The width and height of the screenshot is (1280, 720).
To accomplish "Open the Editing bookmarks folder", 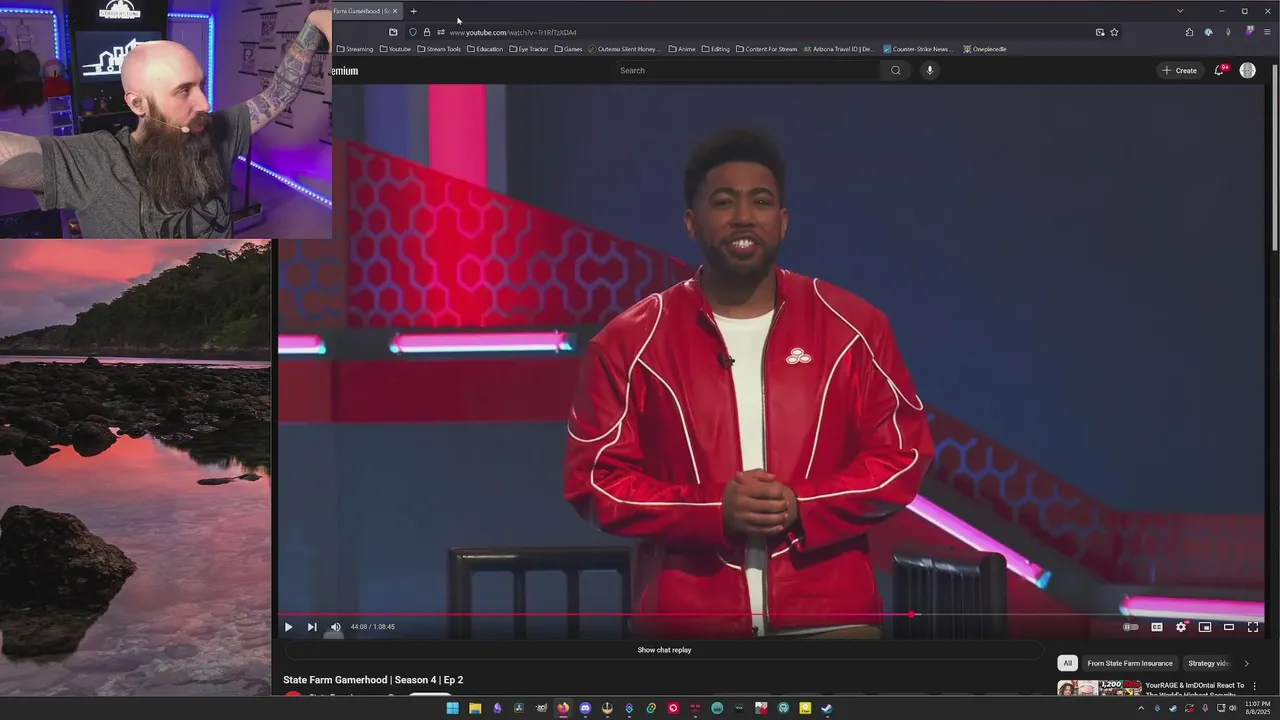I will tap(716, 49).
